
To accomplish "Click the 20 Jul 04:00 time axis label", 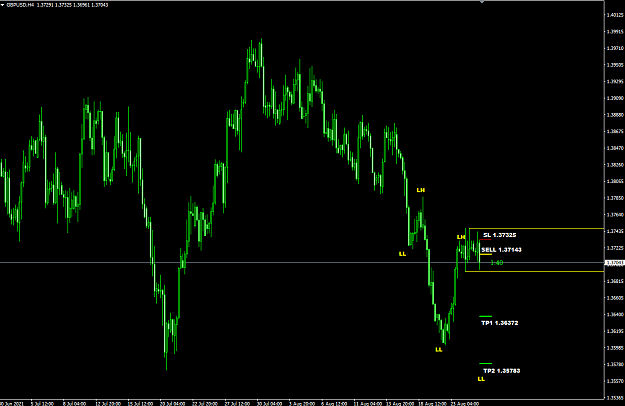I will click(x=173, y=404).
